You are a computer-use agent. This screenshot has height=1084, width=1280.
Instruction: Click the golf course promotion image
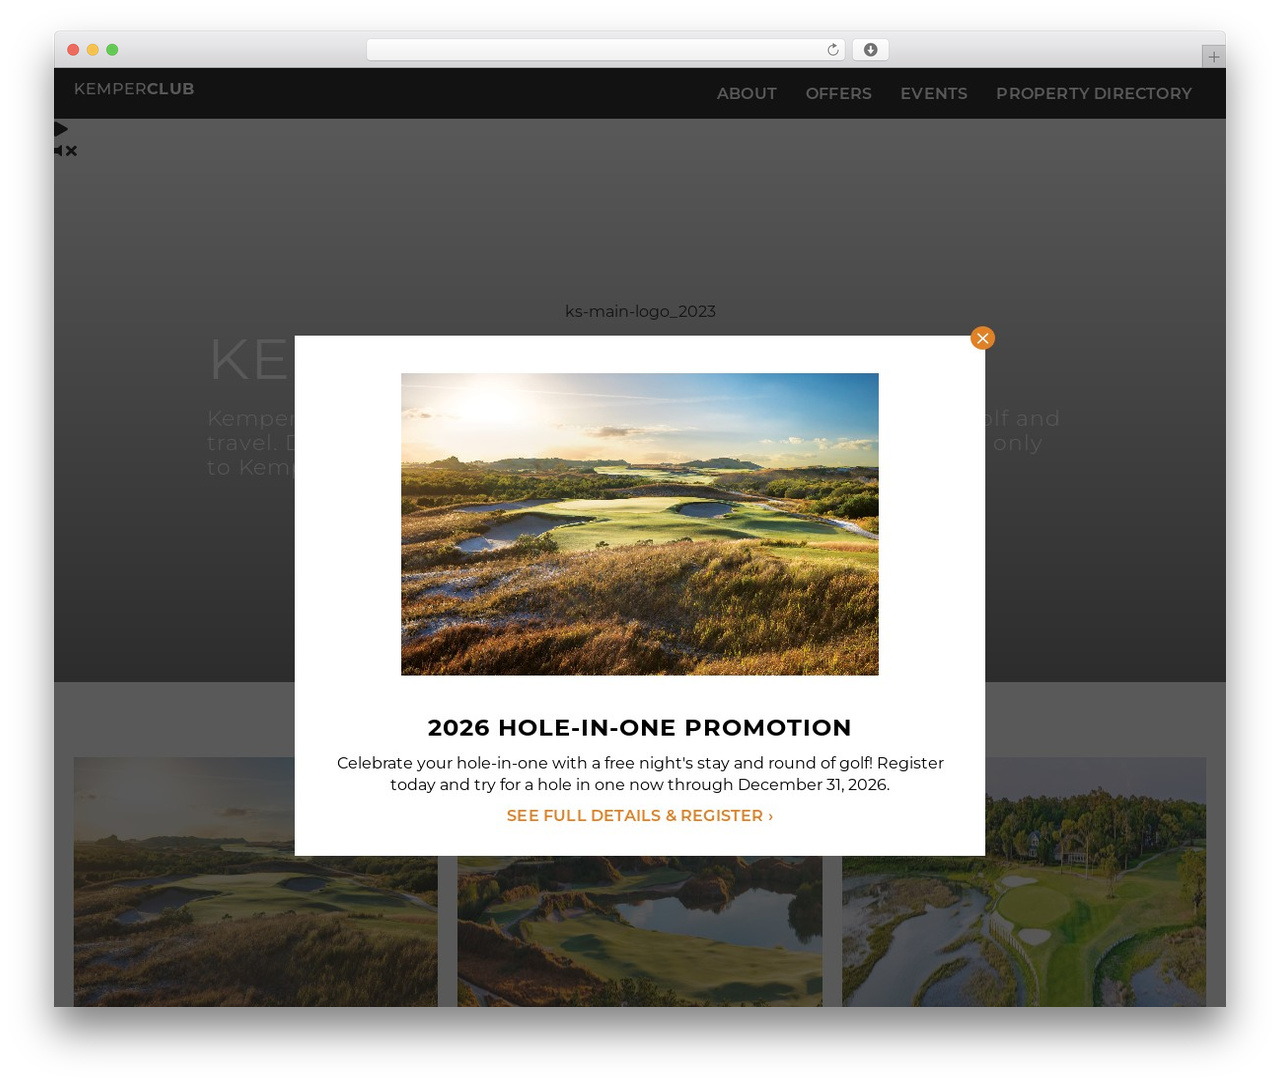coord(639,524)
